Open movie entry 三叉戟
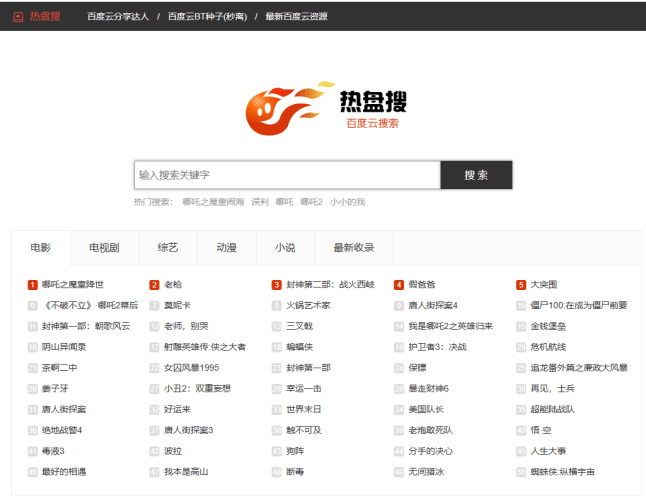Image resolution: width=646 pixels, height=500 pixels. 300,326
